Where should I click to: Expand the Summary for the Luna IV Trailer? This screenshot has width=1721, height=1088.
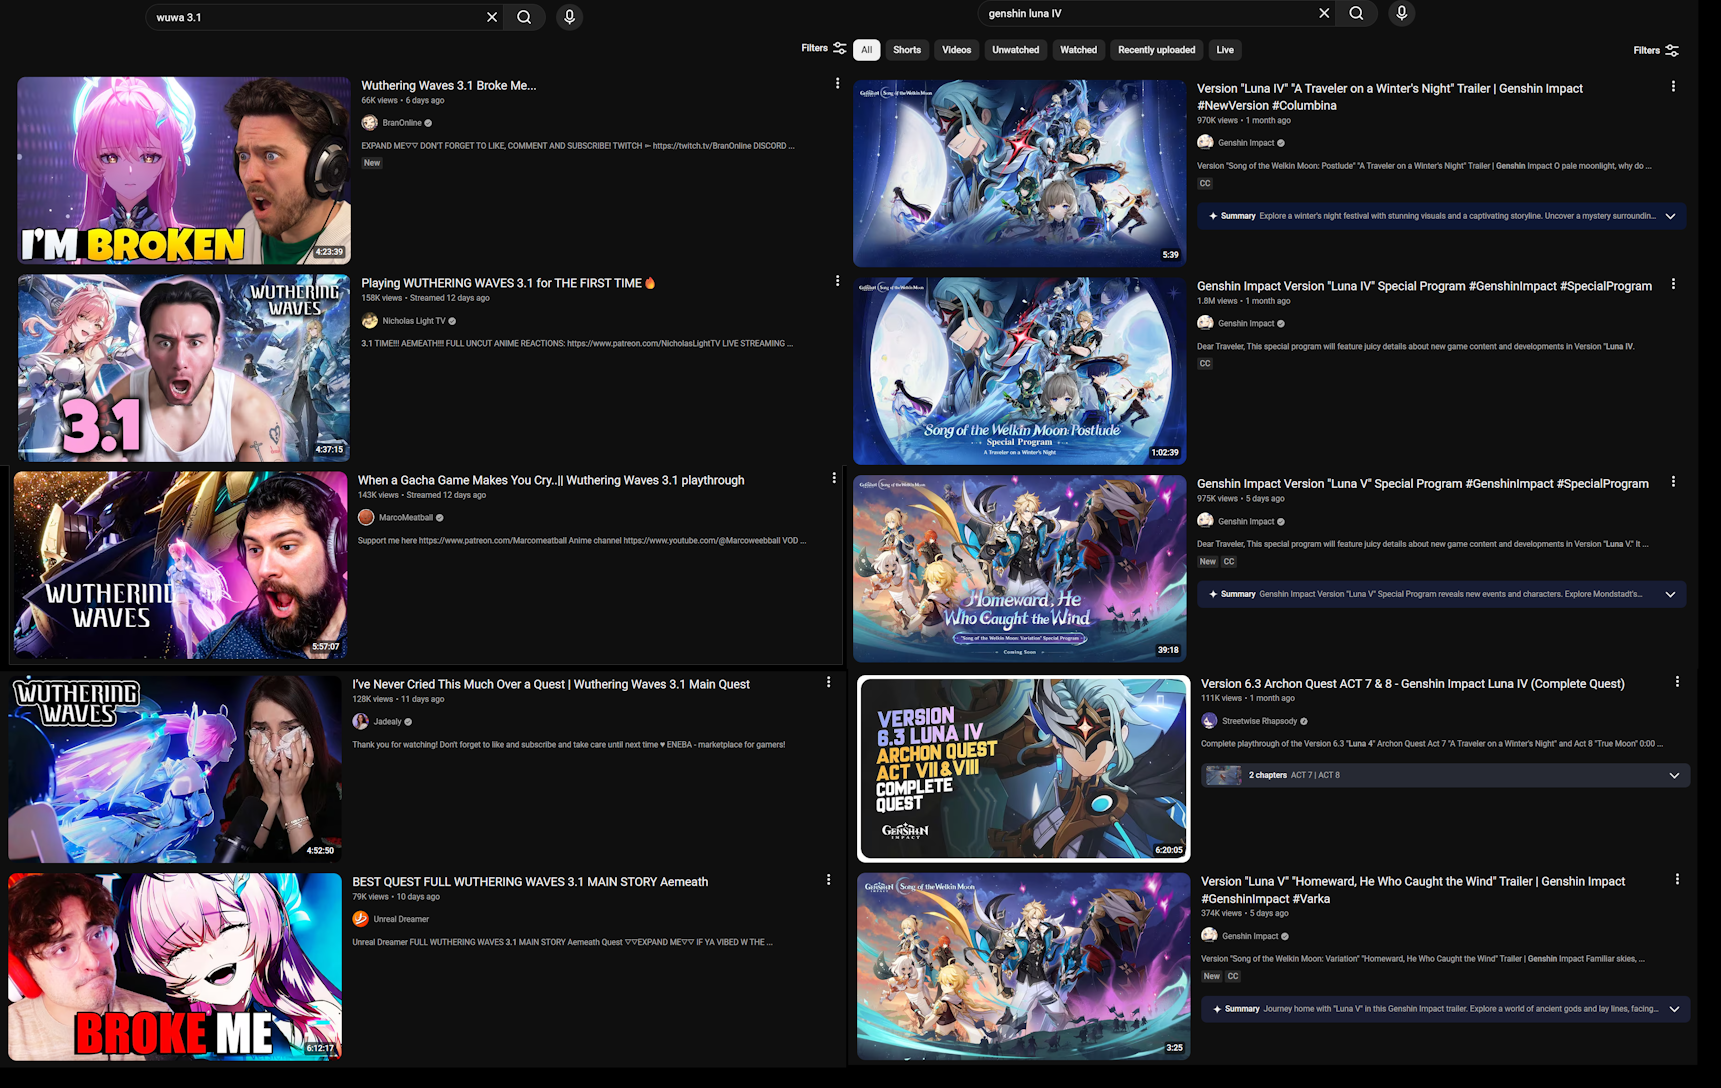(x=1670, y=216)
